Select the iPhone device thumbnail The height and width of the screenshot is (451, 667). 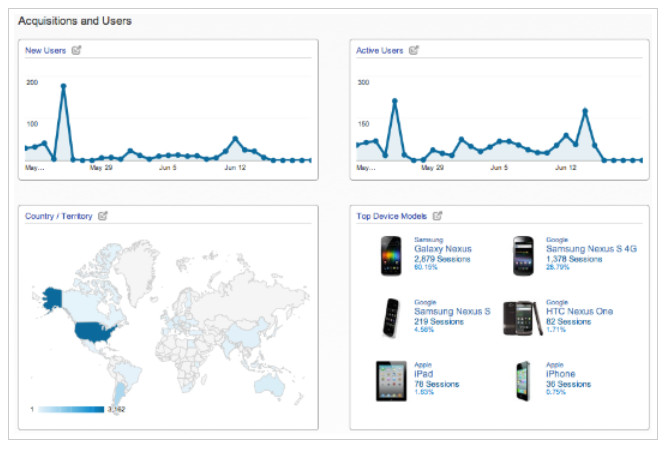coord(522,380)
